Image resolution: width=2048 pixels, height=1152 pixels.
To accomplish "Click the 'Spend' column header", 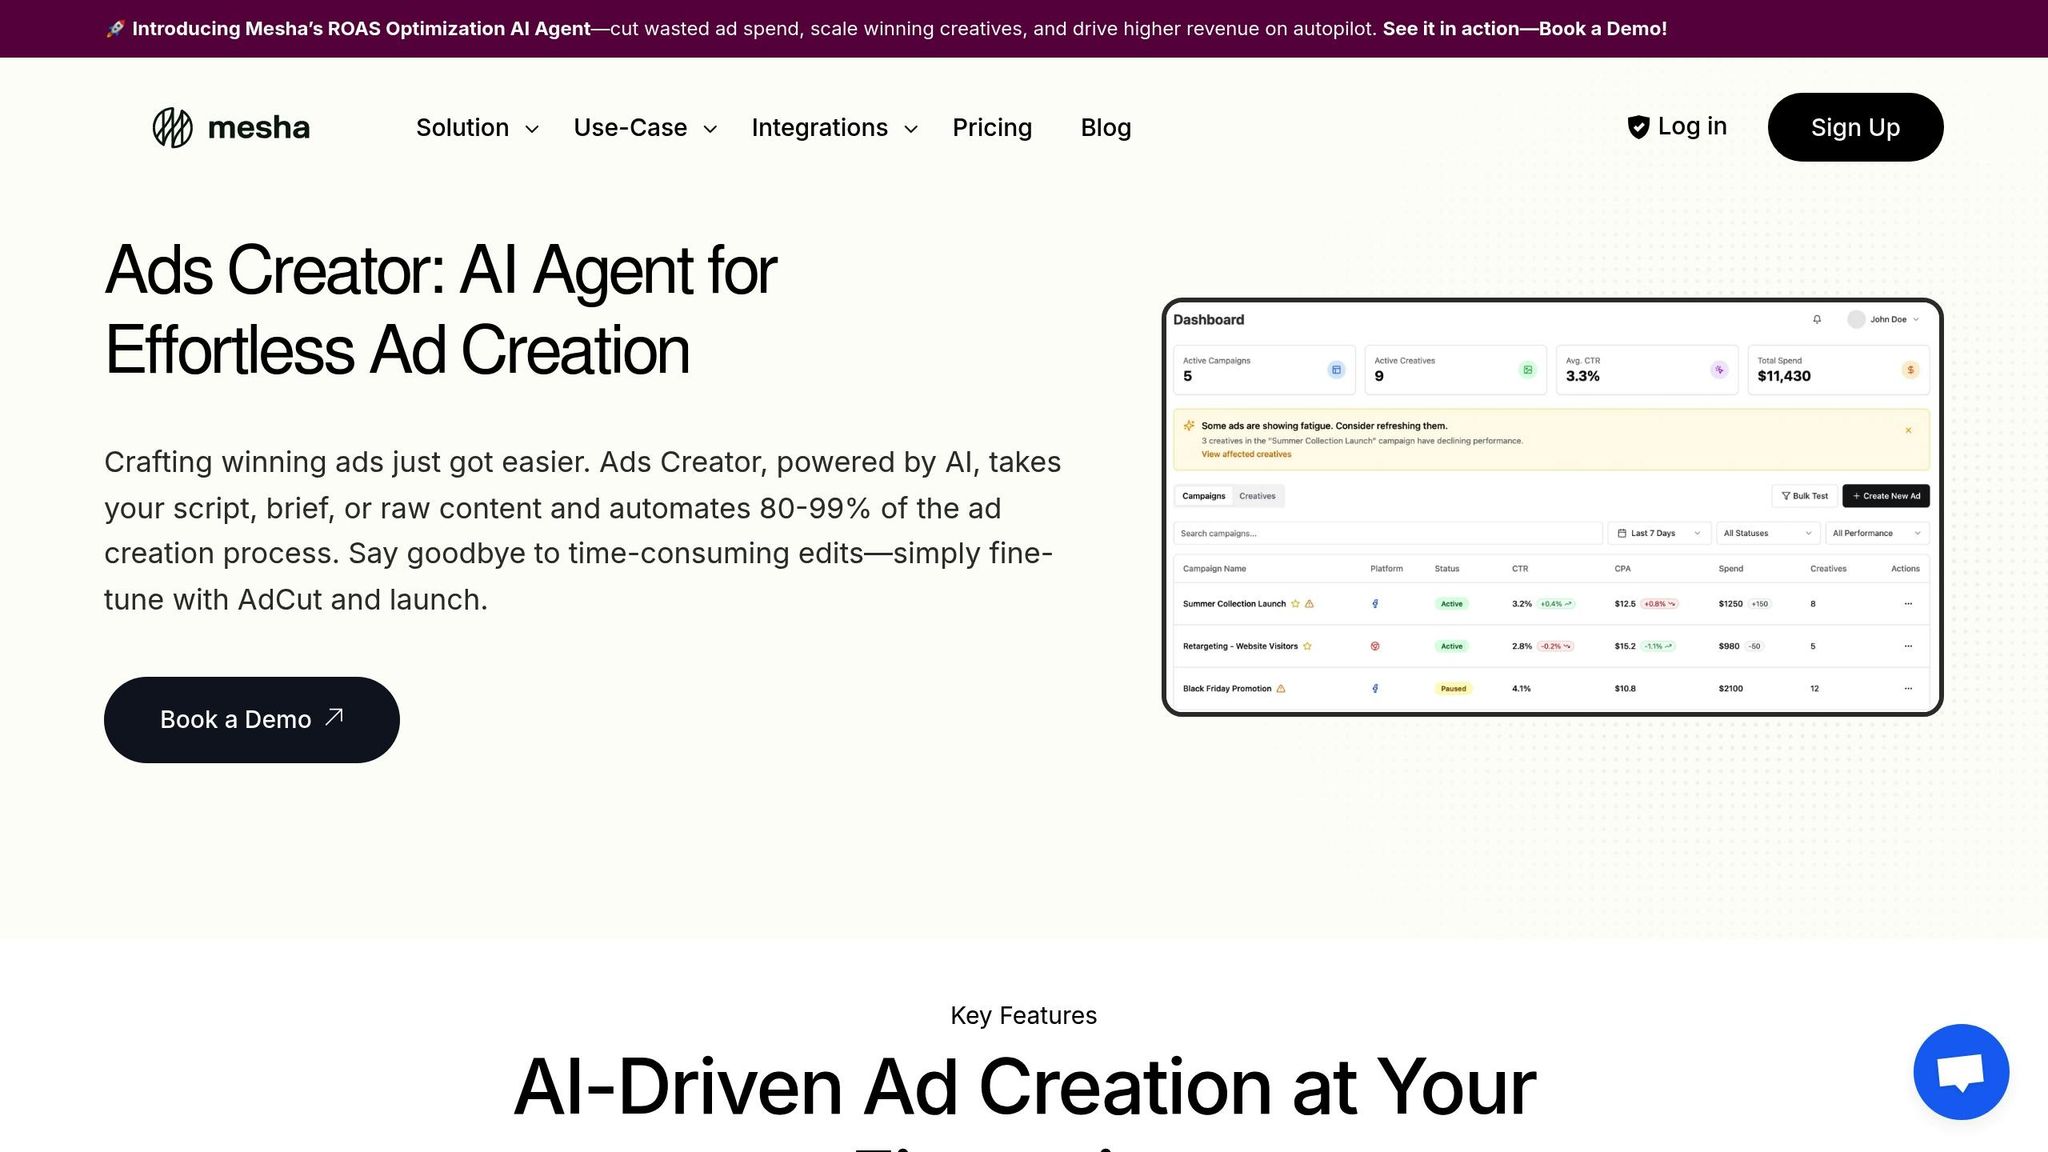I will point(1730,569).
